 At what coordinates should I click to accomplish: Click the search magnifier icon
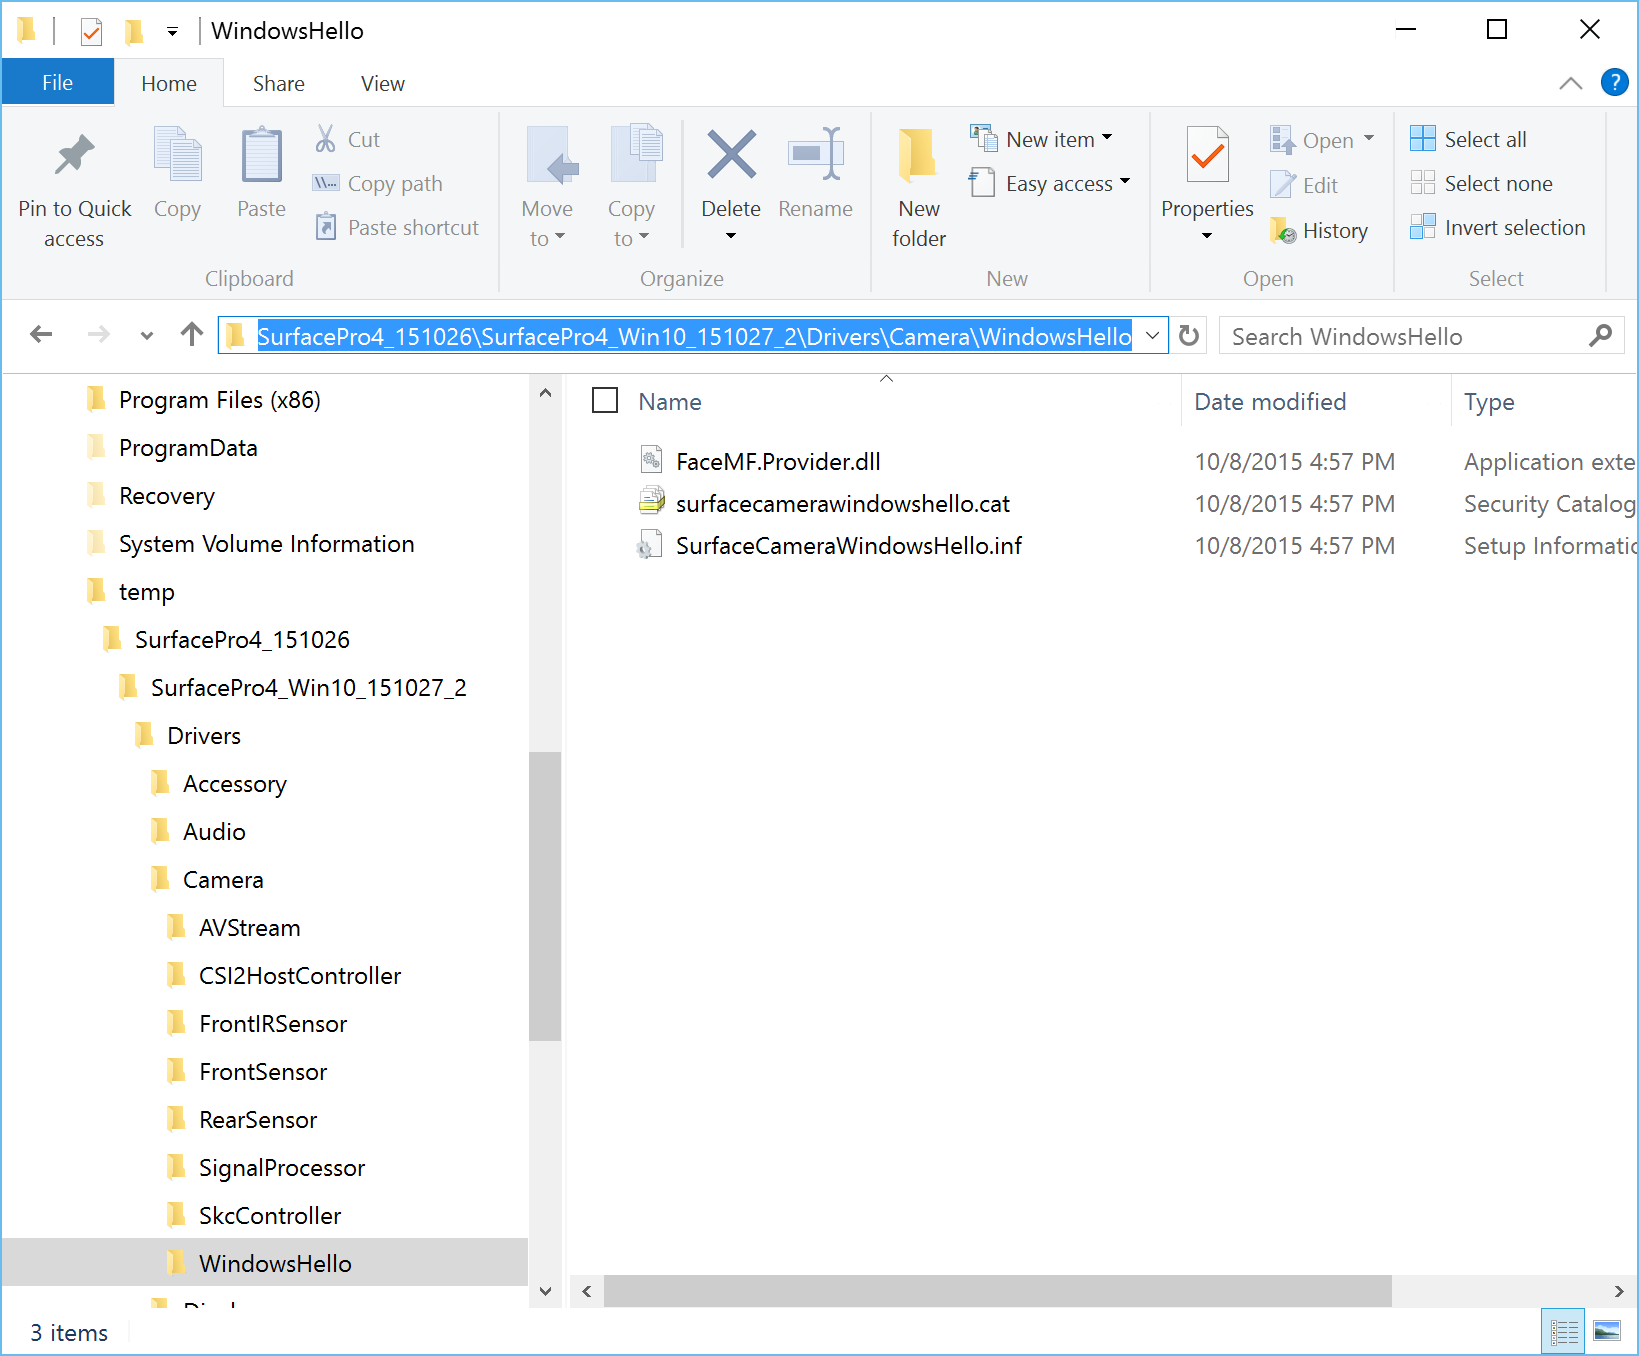[x=1600, y=336]
